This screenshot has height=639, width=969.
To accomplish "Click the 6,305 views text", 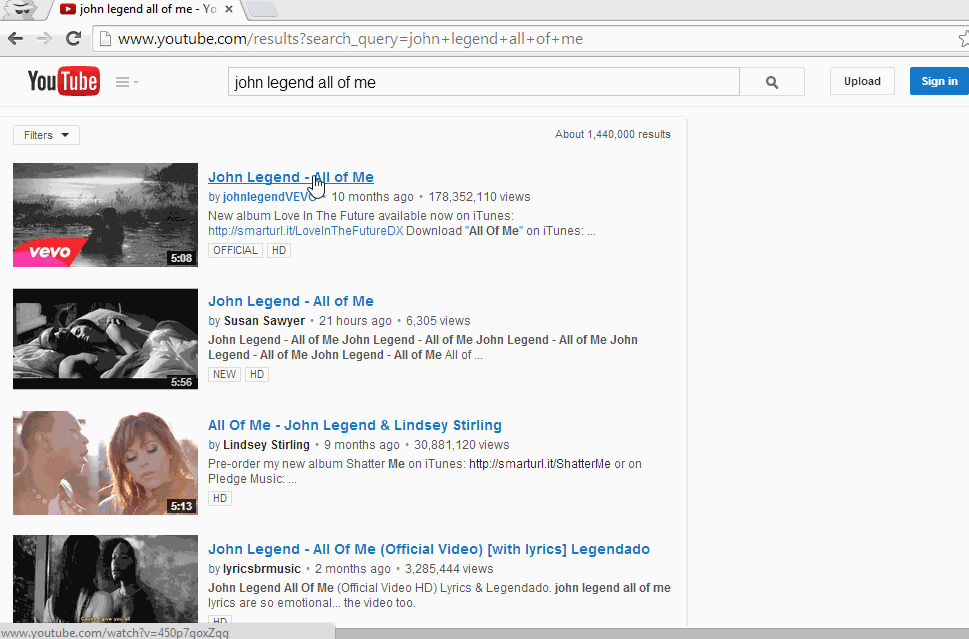I will tap(438, 321).
